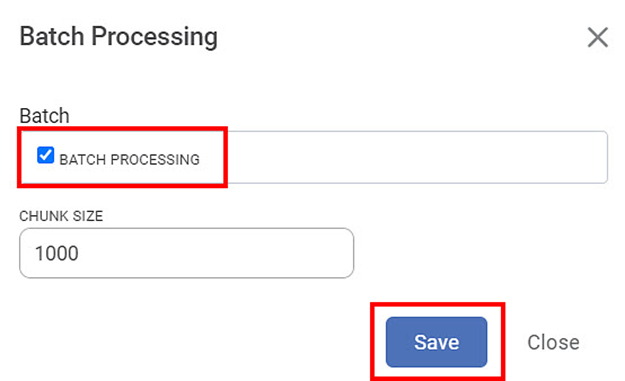Dismiss the Batch Processing dialog via X
Screen dimensions: 625x381
pyautogui.click(x=597, y=37)
